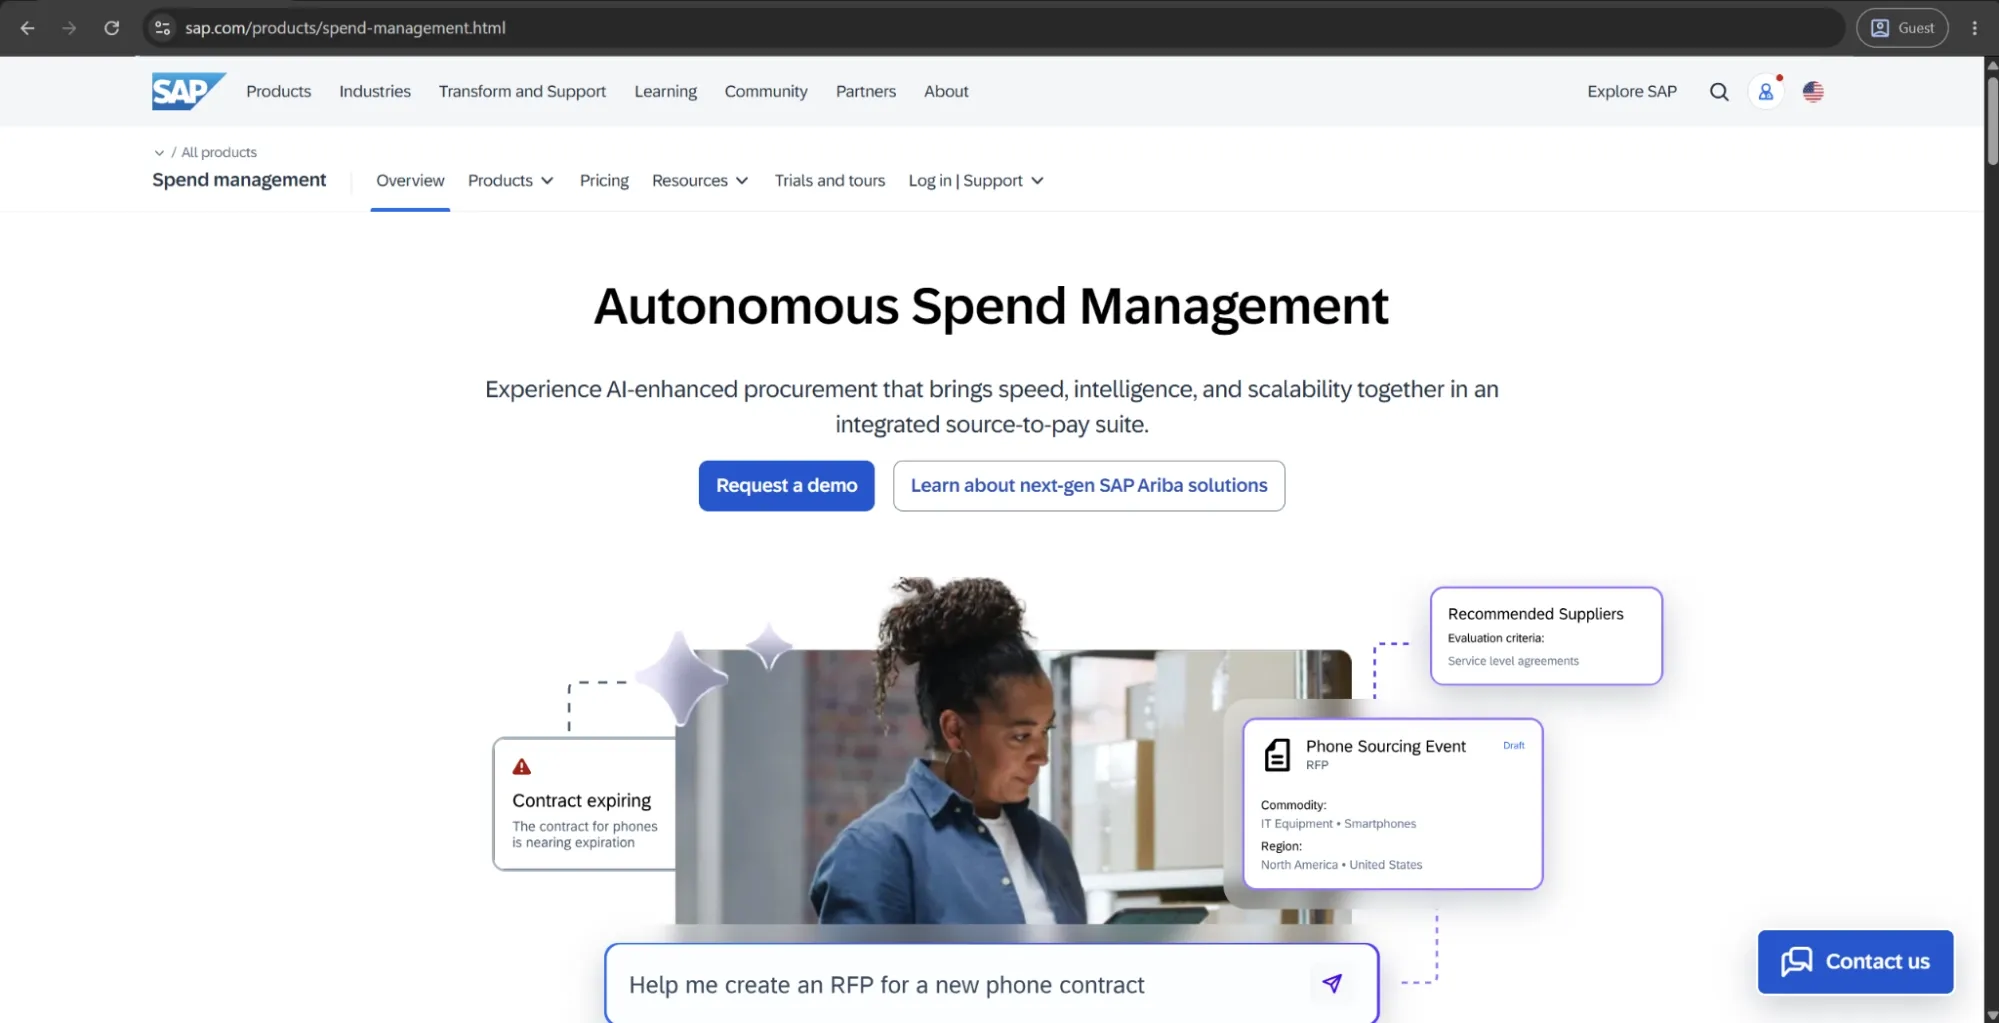Click the US flag country selector icon

[1813, 92]
